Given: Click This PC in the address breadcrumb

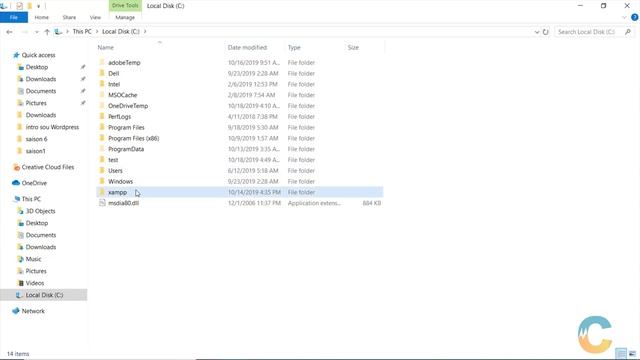Looking at the screenshot, I should coord(82,31).
